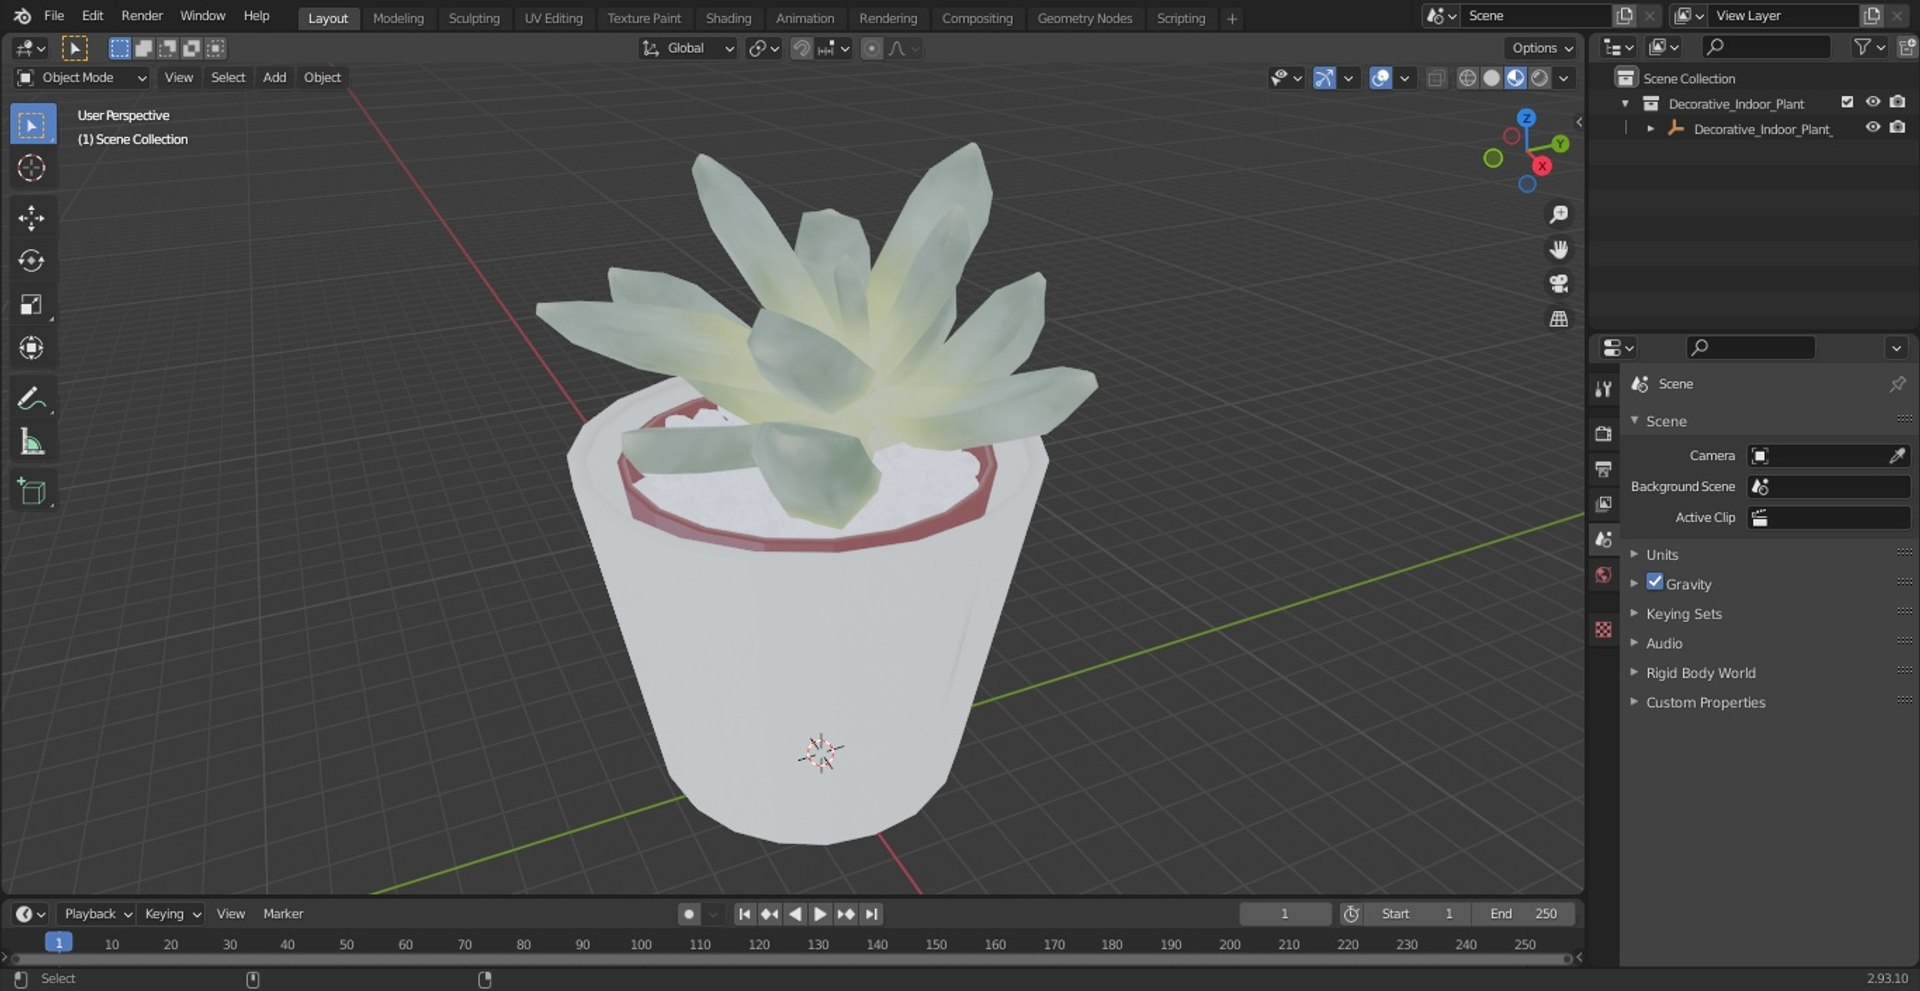1920x991 pixels.
Task: Enable or disable the Gravity checkbox
Action: (x=1655, y=582)
